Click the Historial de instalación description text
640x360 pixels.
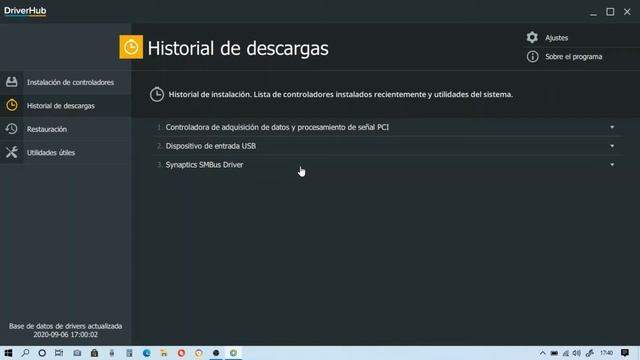pyautogui.click(x=340, y=94)
